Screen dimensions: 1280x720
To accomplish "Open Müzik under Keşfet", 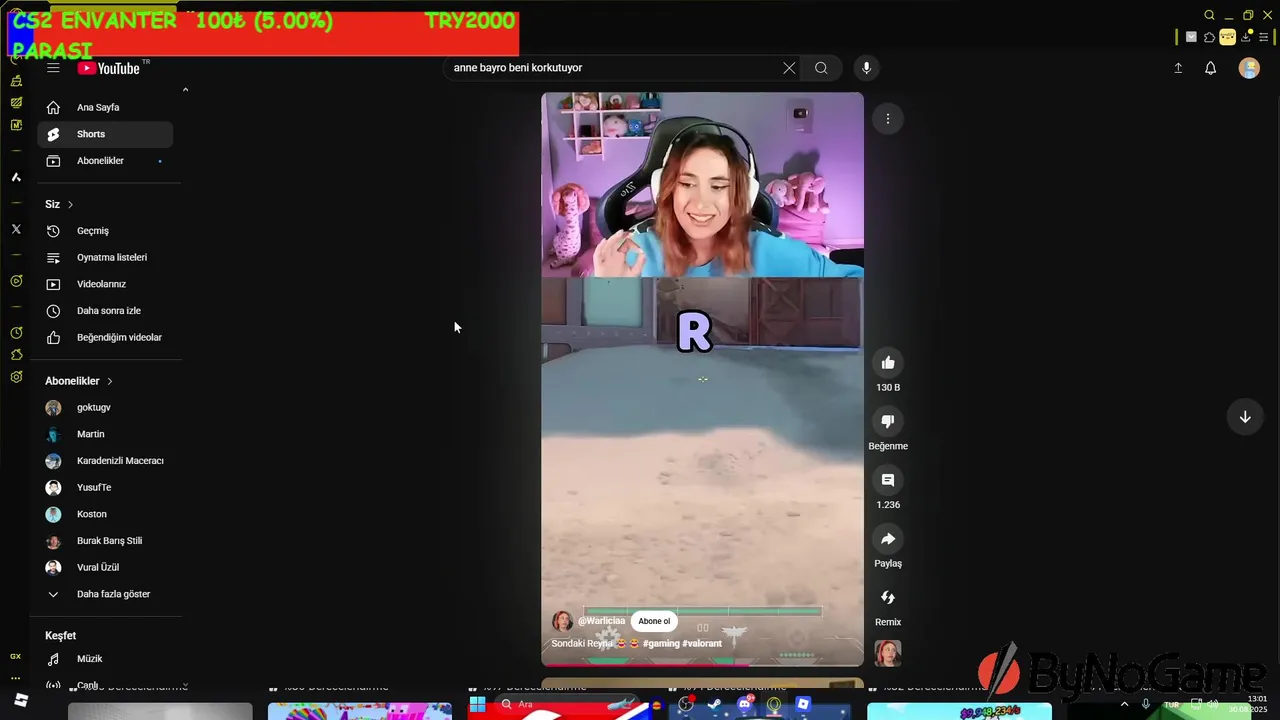I will [x=105, y=659].
